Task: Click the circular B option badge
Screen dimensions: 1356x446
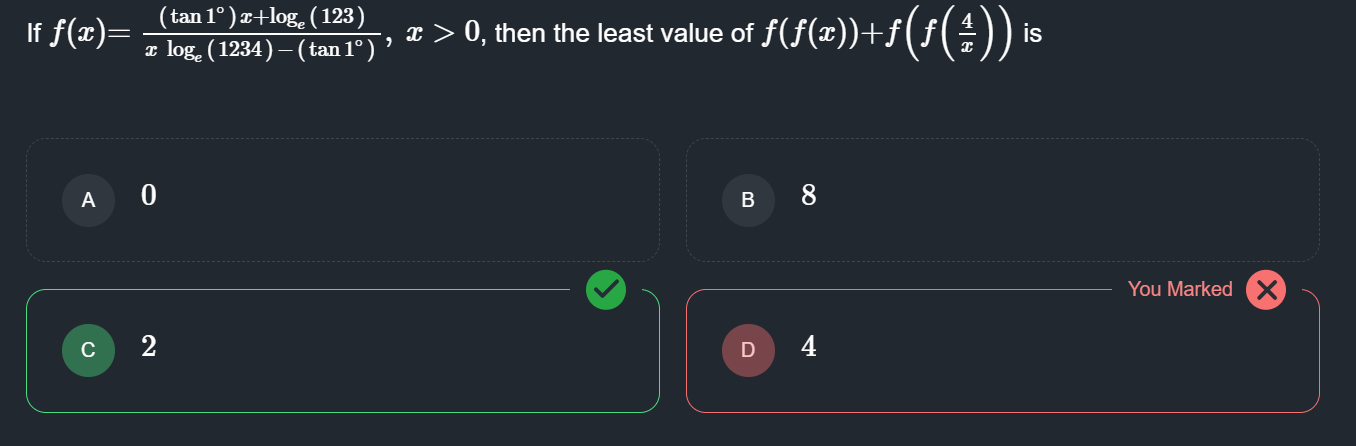Action: click(748, 199)
